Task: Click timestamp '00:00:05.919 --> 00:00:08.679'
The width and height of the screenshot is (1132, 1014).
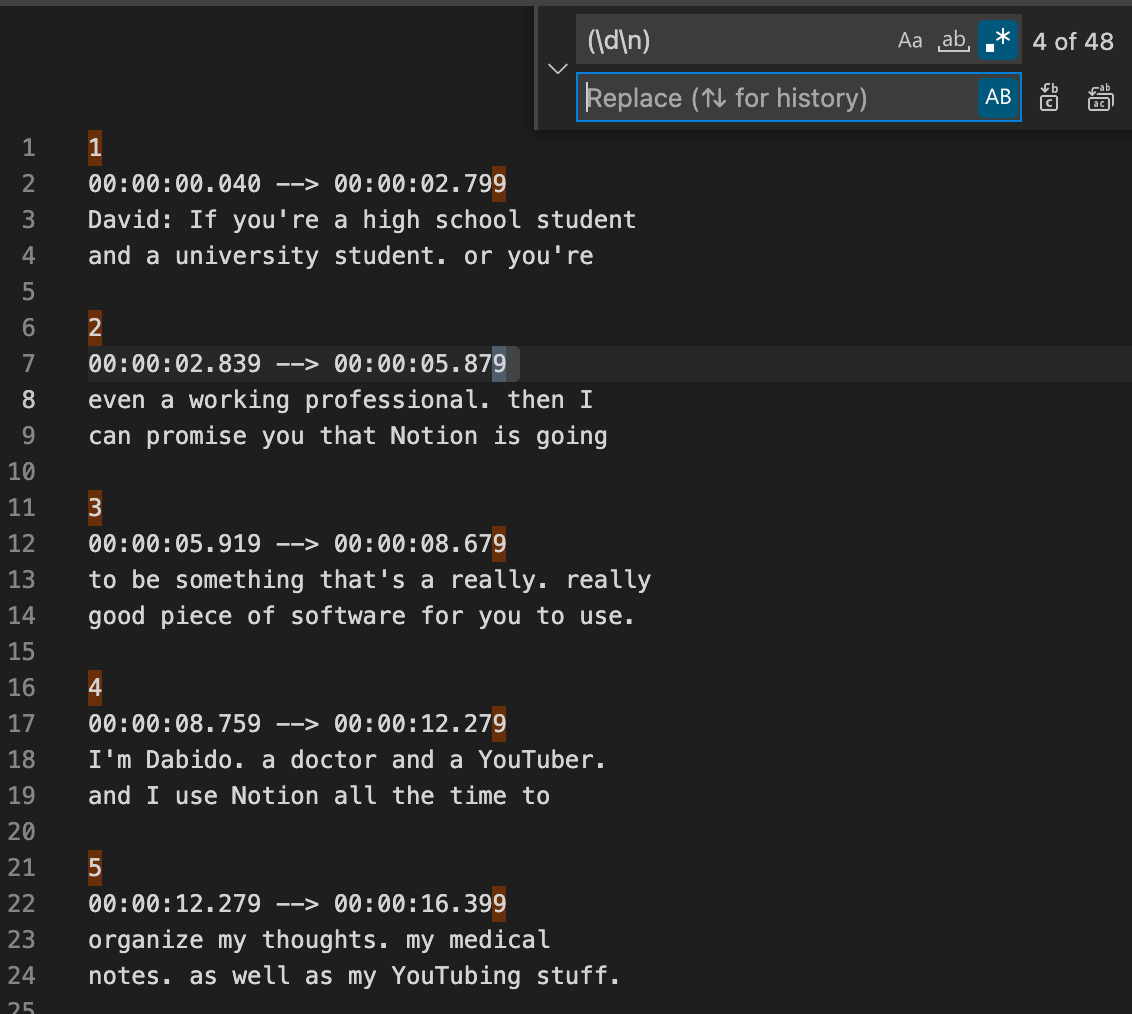Action: pyautogui.click(x=297, y=544)
